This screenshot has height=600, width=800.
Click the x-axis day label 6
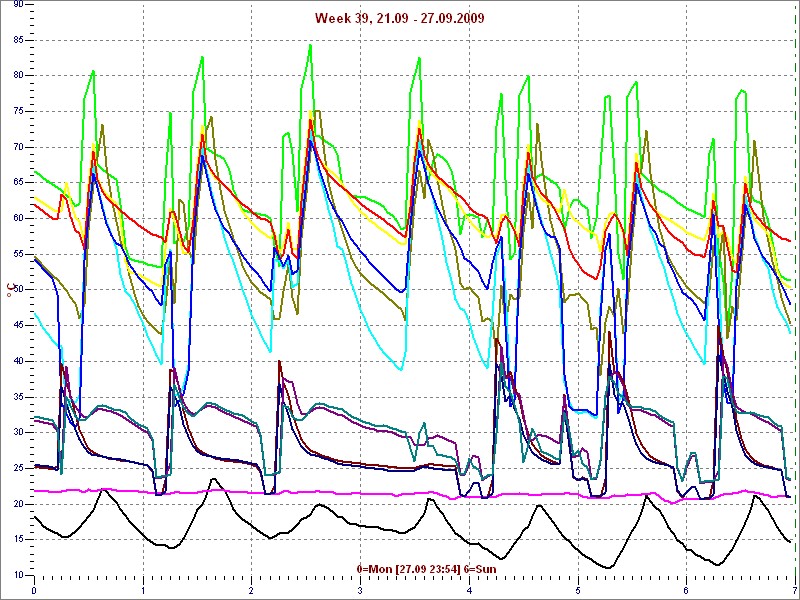686,591
